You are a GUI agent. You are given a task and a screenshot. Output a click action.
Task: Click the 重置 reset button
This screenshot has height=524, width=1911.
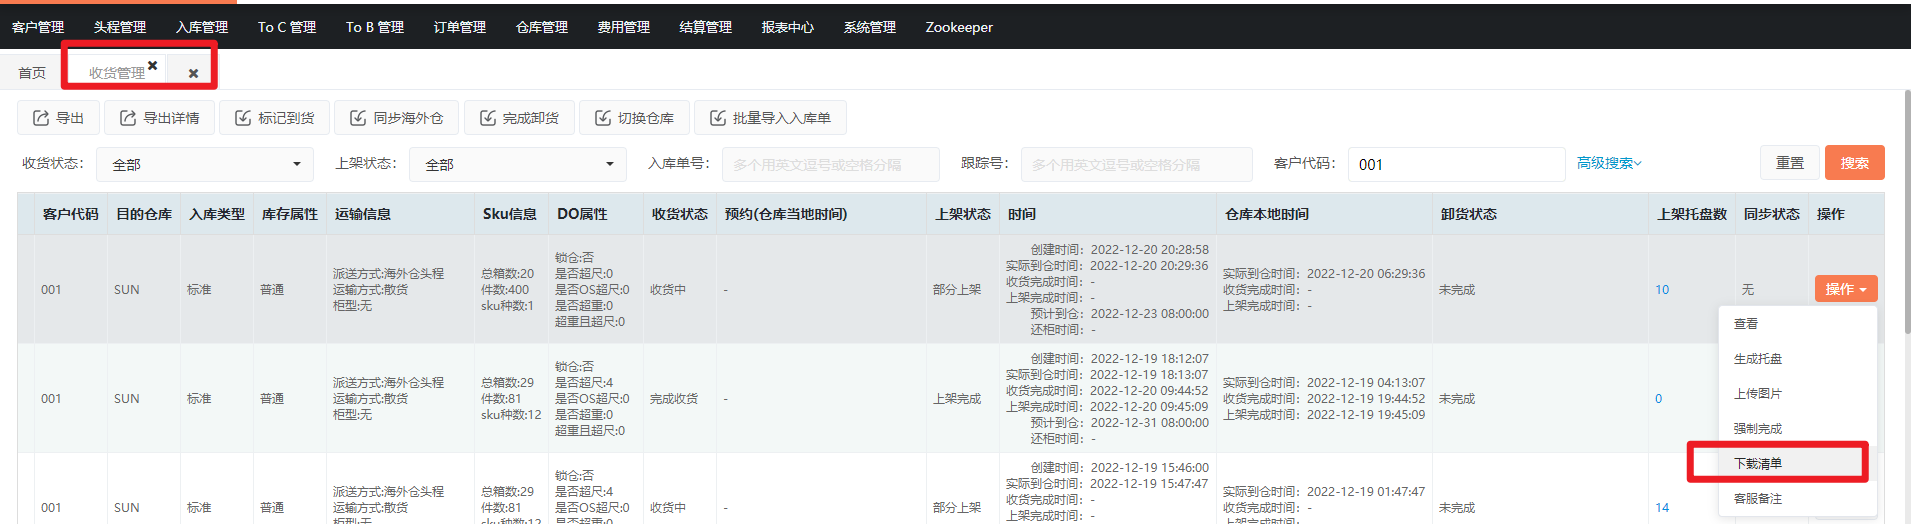tap(1790, 163)
